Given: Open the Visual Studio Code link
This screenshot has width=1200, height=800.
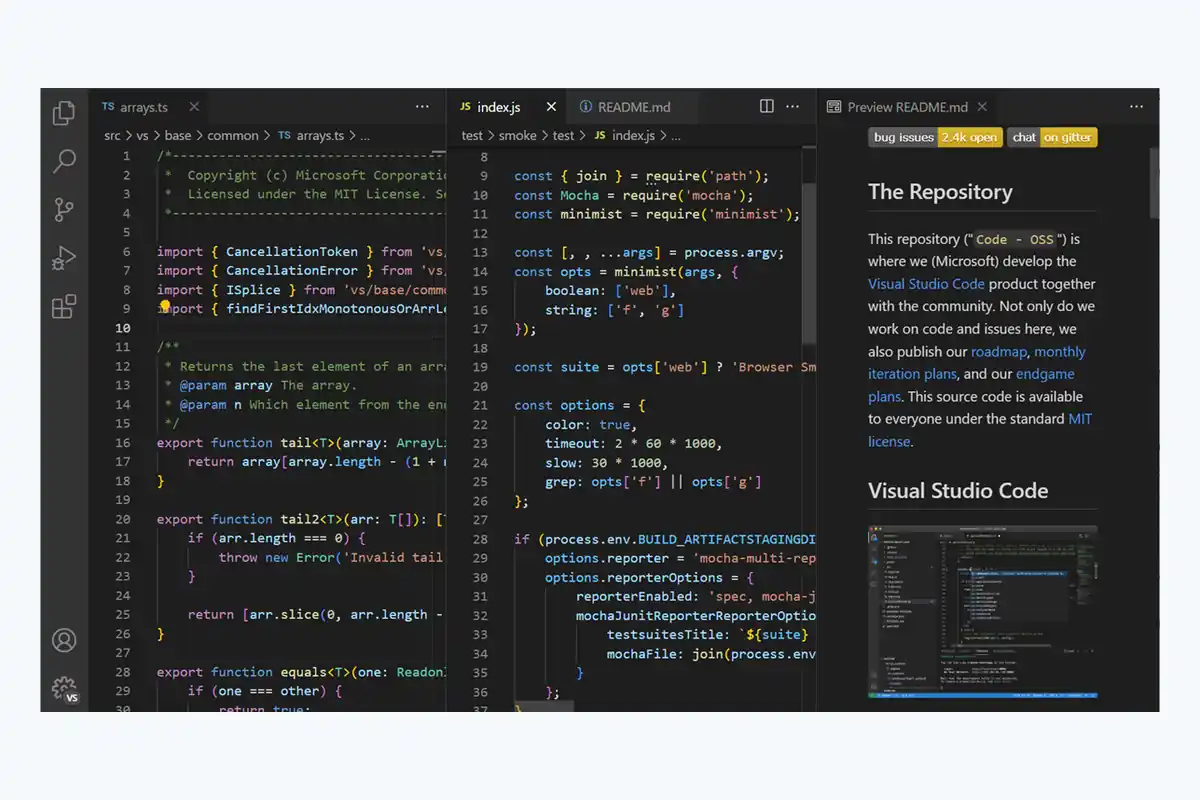Looking at the screenshot, I should click(x=925, y=284).
